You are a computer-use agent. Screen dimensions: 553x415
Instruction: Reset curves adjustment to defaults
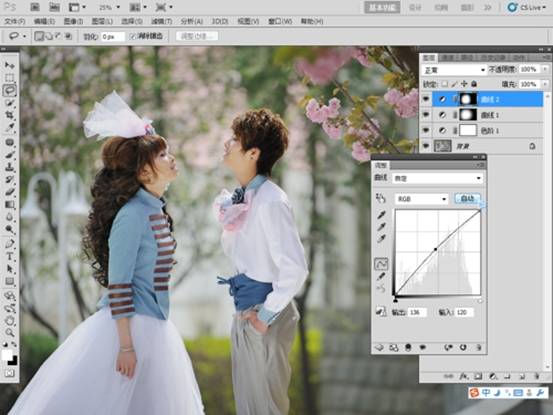pos(463,348)
